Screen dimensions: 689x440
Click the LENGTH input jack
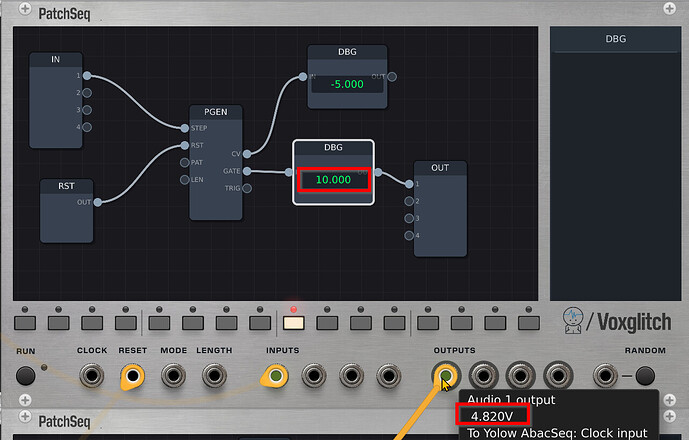pos(214,376)
